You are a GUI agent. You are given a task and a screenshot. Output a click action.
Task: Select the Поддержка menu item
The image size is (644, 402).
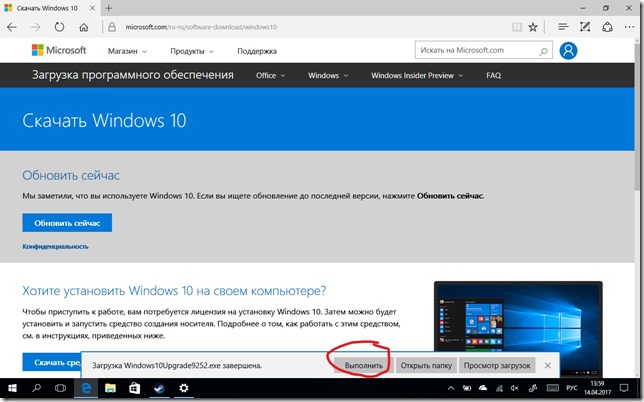click(257, 50)
